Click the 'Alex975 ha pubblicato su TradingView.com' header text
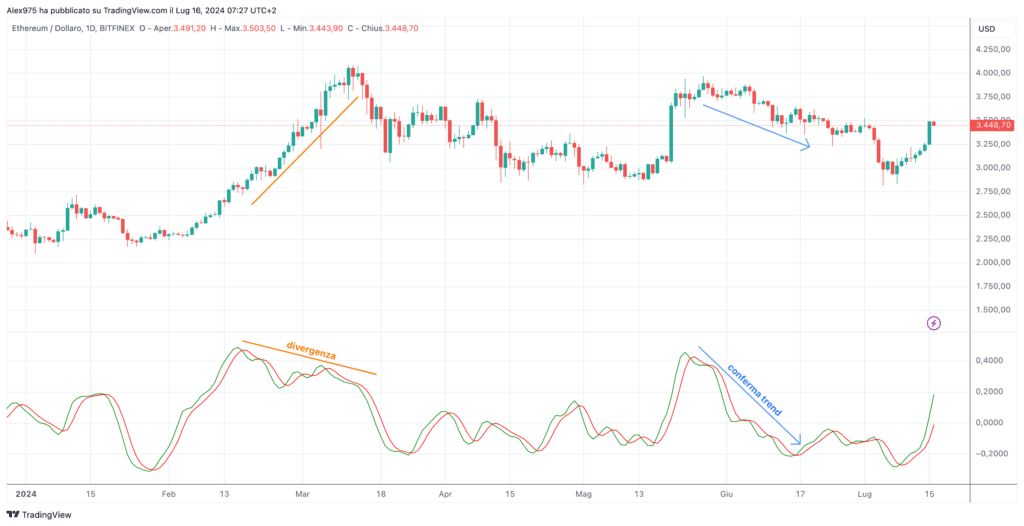This screenshot has height=526, width=1024. [88, 8]
